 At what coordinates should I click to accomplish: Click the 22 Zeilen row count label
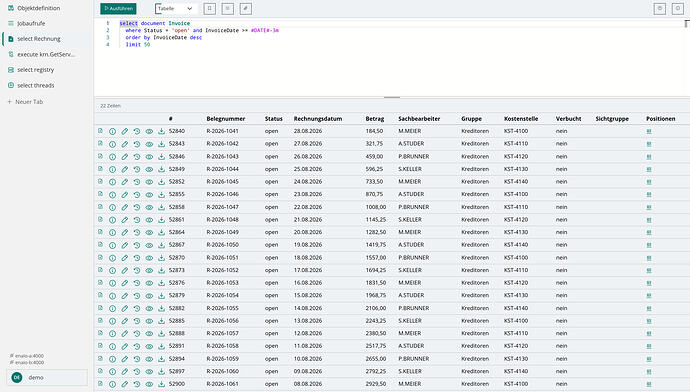point(110,106)
